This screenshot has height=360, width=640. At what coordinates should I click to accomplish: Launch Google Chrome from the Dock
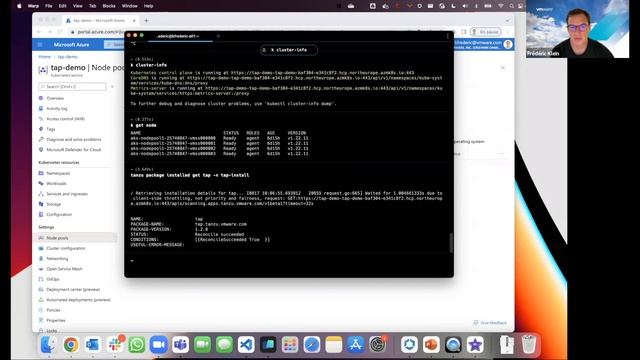click(x=71, y=345)
